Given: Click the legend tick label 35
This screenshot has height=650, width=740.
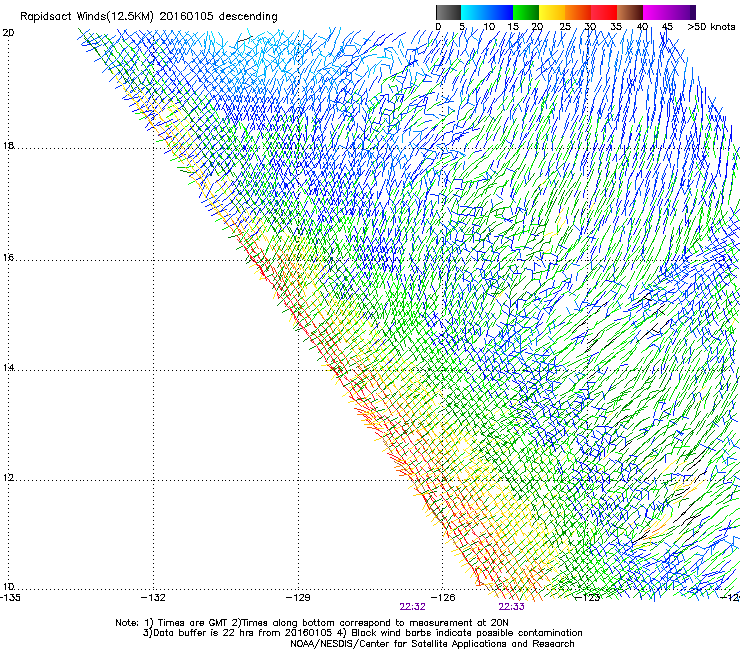Looking at the screenshot, I should point(616,27).
